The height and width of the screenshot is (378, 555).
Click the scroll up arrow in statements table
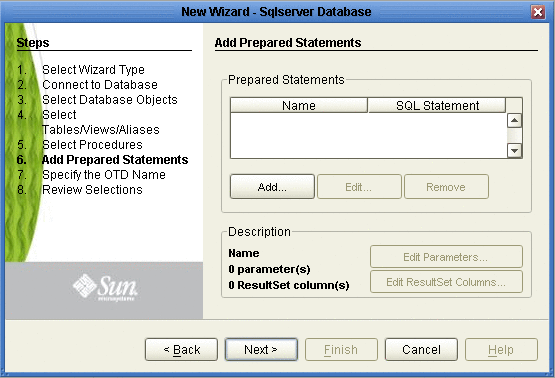(514, 121)
